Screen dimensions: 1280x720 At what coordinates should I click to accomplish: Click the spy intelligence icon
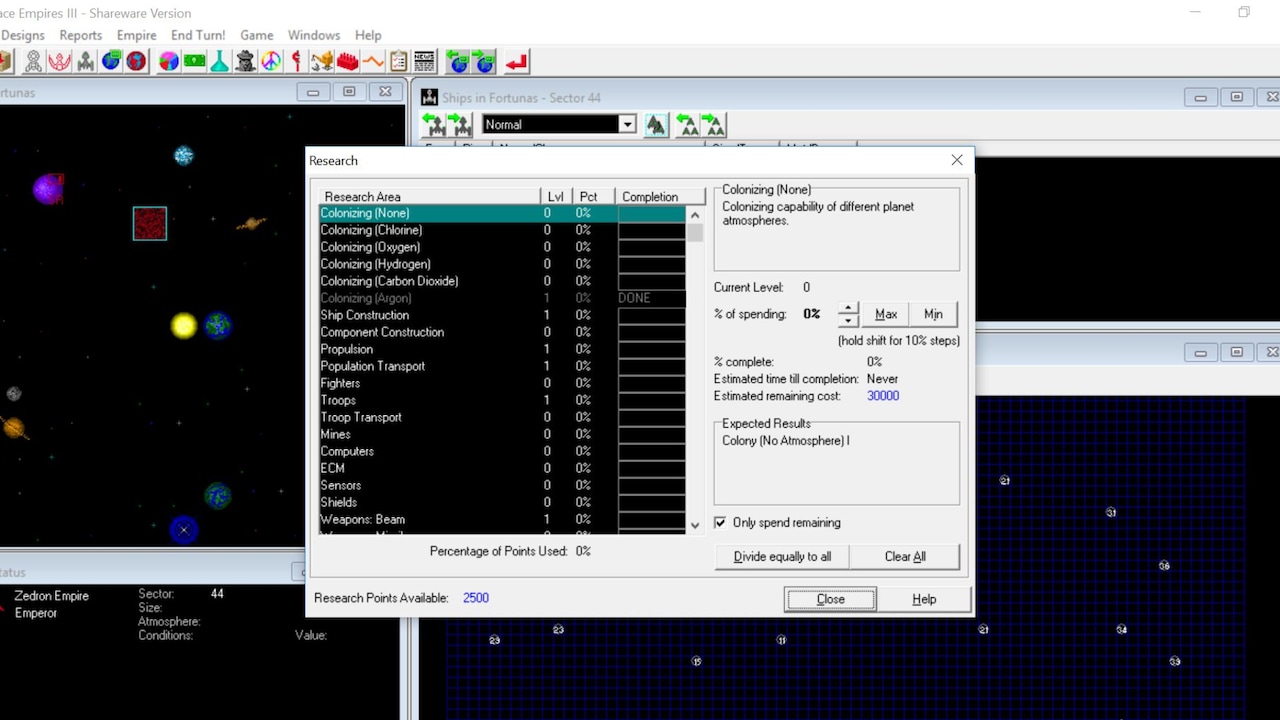tap(245, 62)
